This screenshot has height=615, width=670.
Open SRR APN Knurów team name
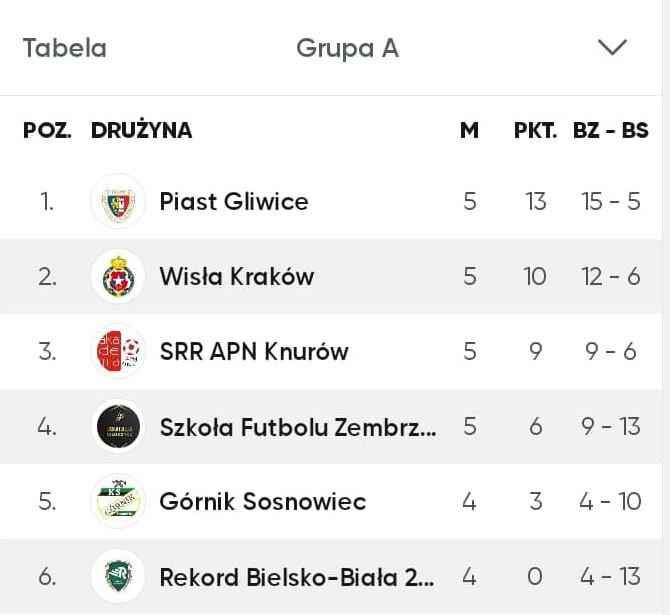tap(254, 351)
